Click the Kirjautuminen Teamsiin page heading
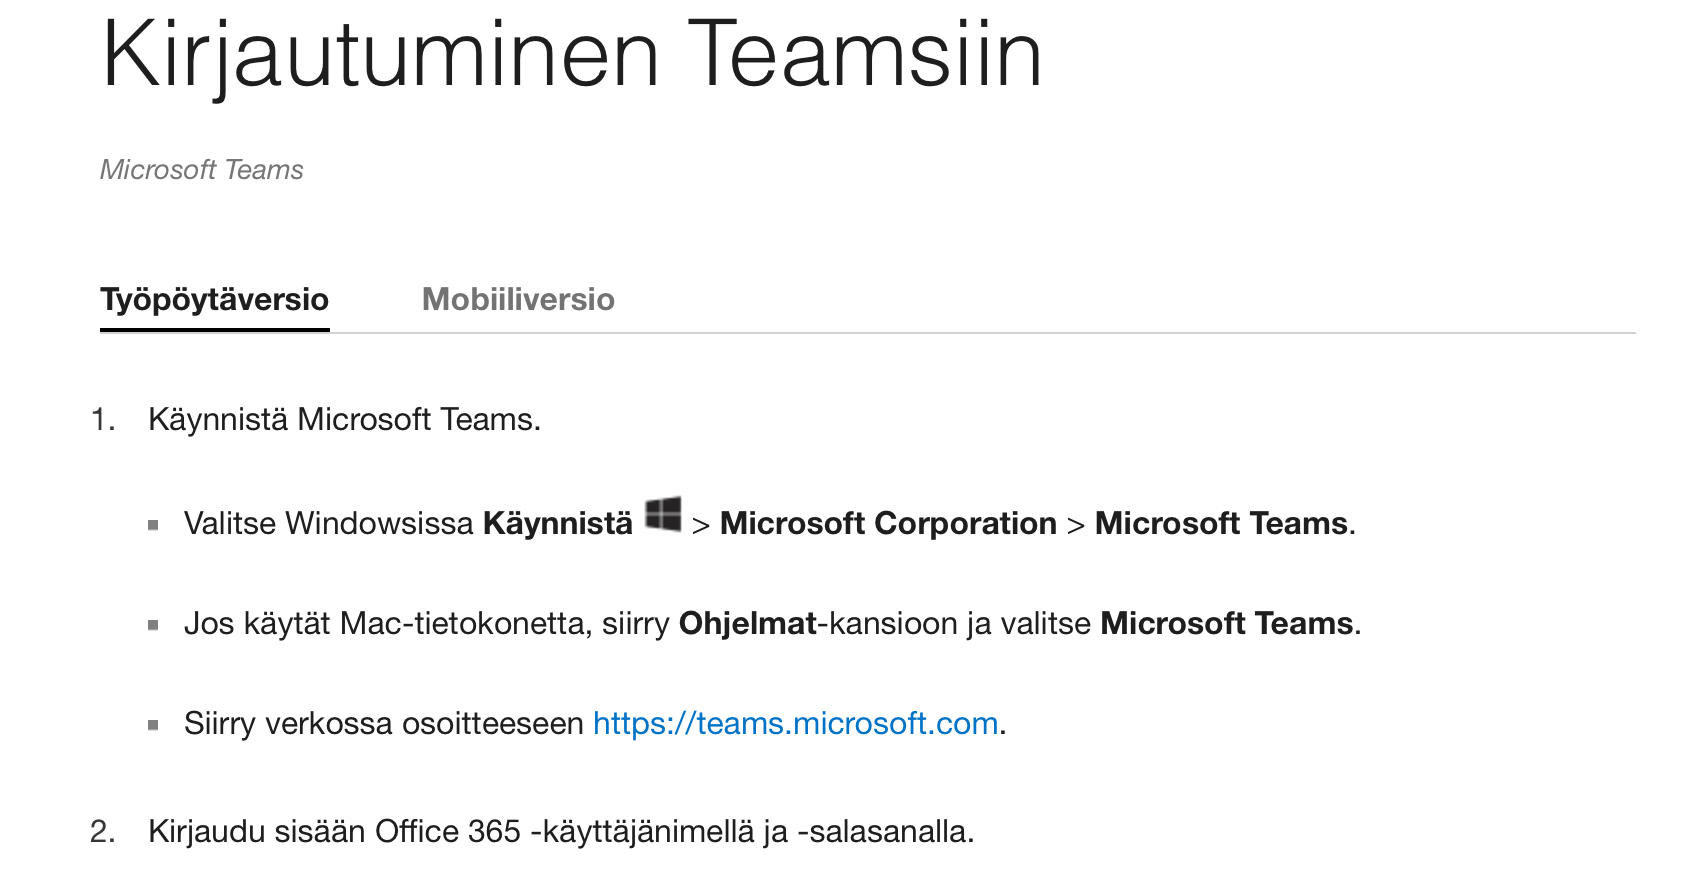This screenshot has width=1690, height=879. pos(571,54)
